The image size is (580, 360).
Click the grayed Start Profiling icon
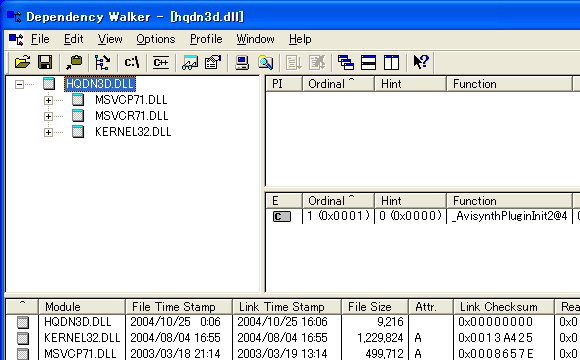294,62
